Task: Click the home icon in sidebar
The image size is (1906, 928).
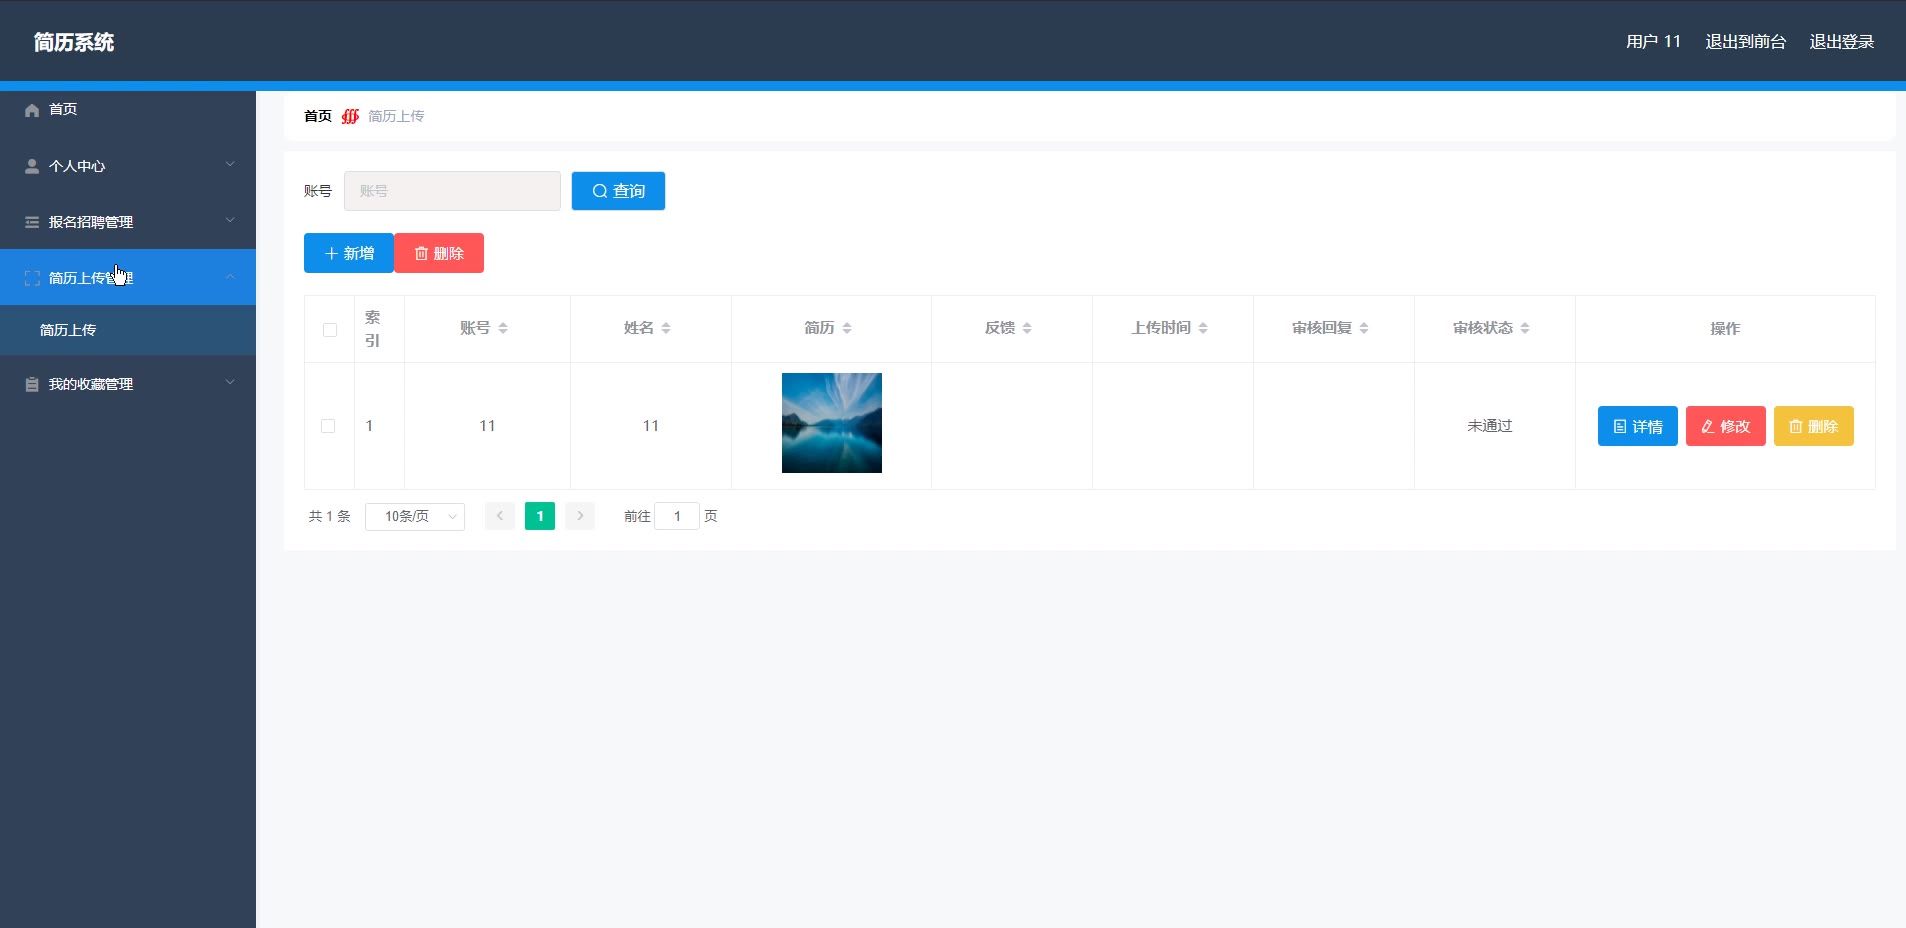Action: pos(32,110)
